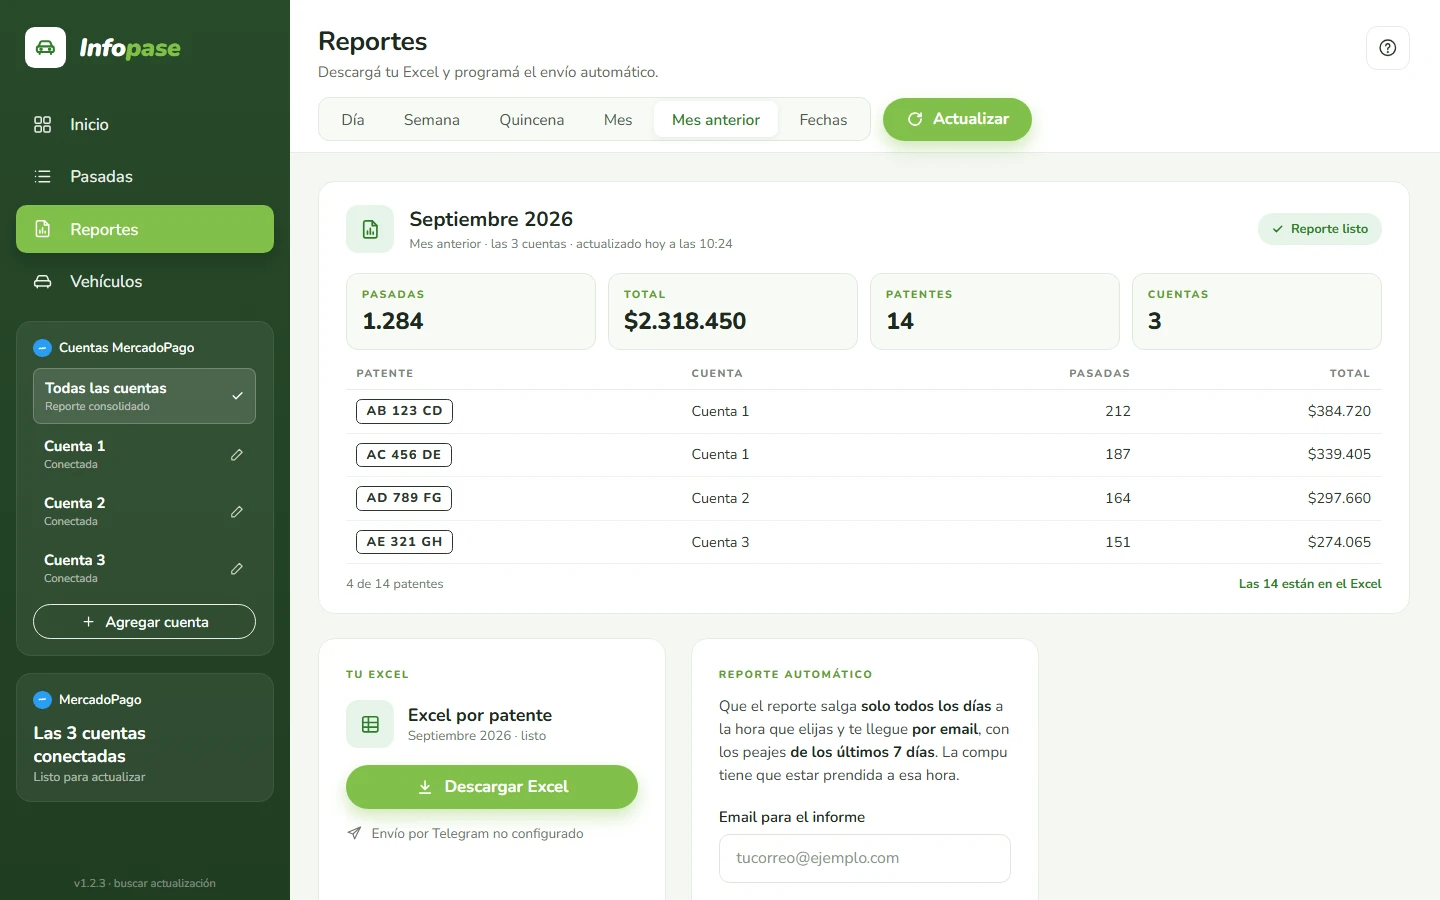
Task: Go to Inicio in the sidebar
Action: click(x=145, y=125)
